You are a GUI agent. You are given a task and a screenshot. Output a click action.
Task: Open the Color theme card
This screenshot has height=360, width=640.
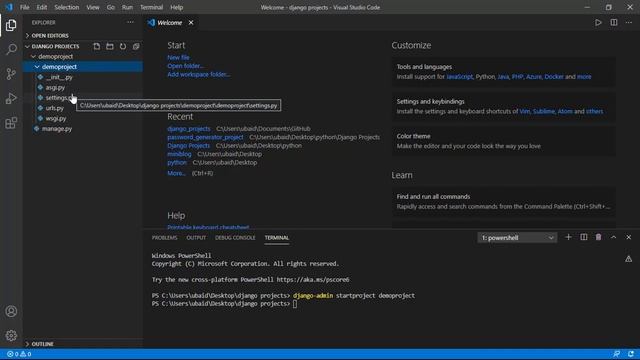coord(504,141)
